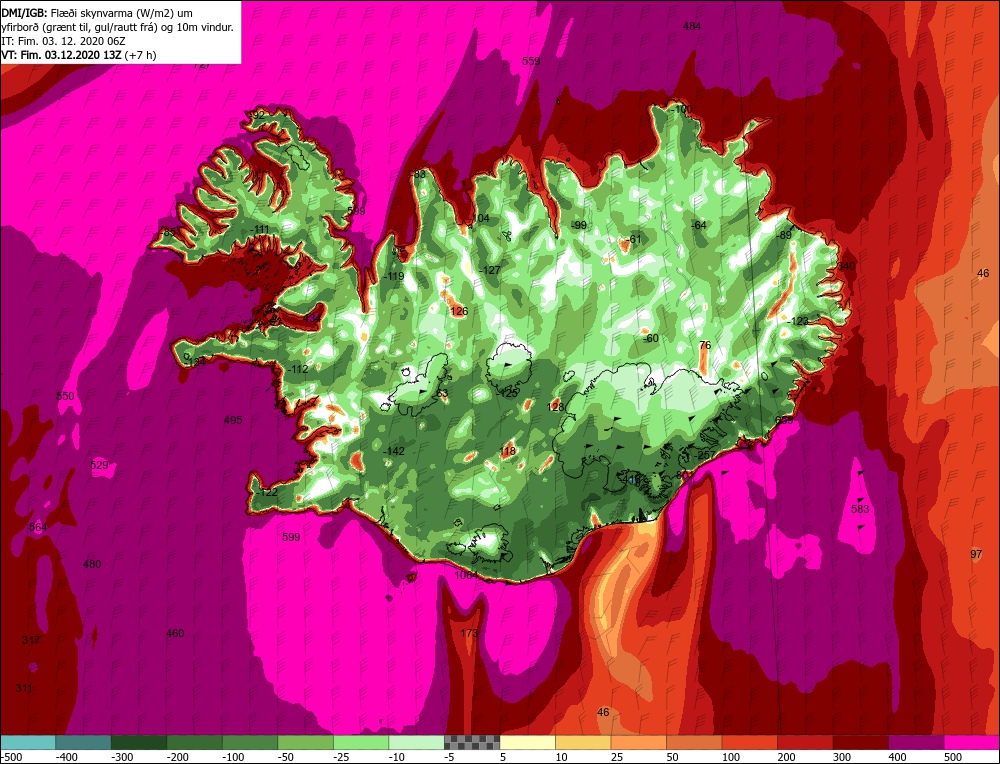Select the dark maroon 300 to 400 legend swatch
The height and width of the screenshot is (764, 1000).
(x=861, y=742)
